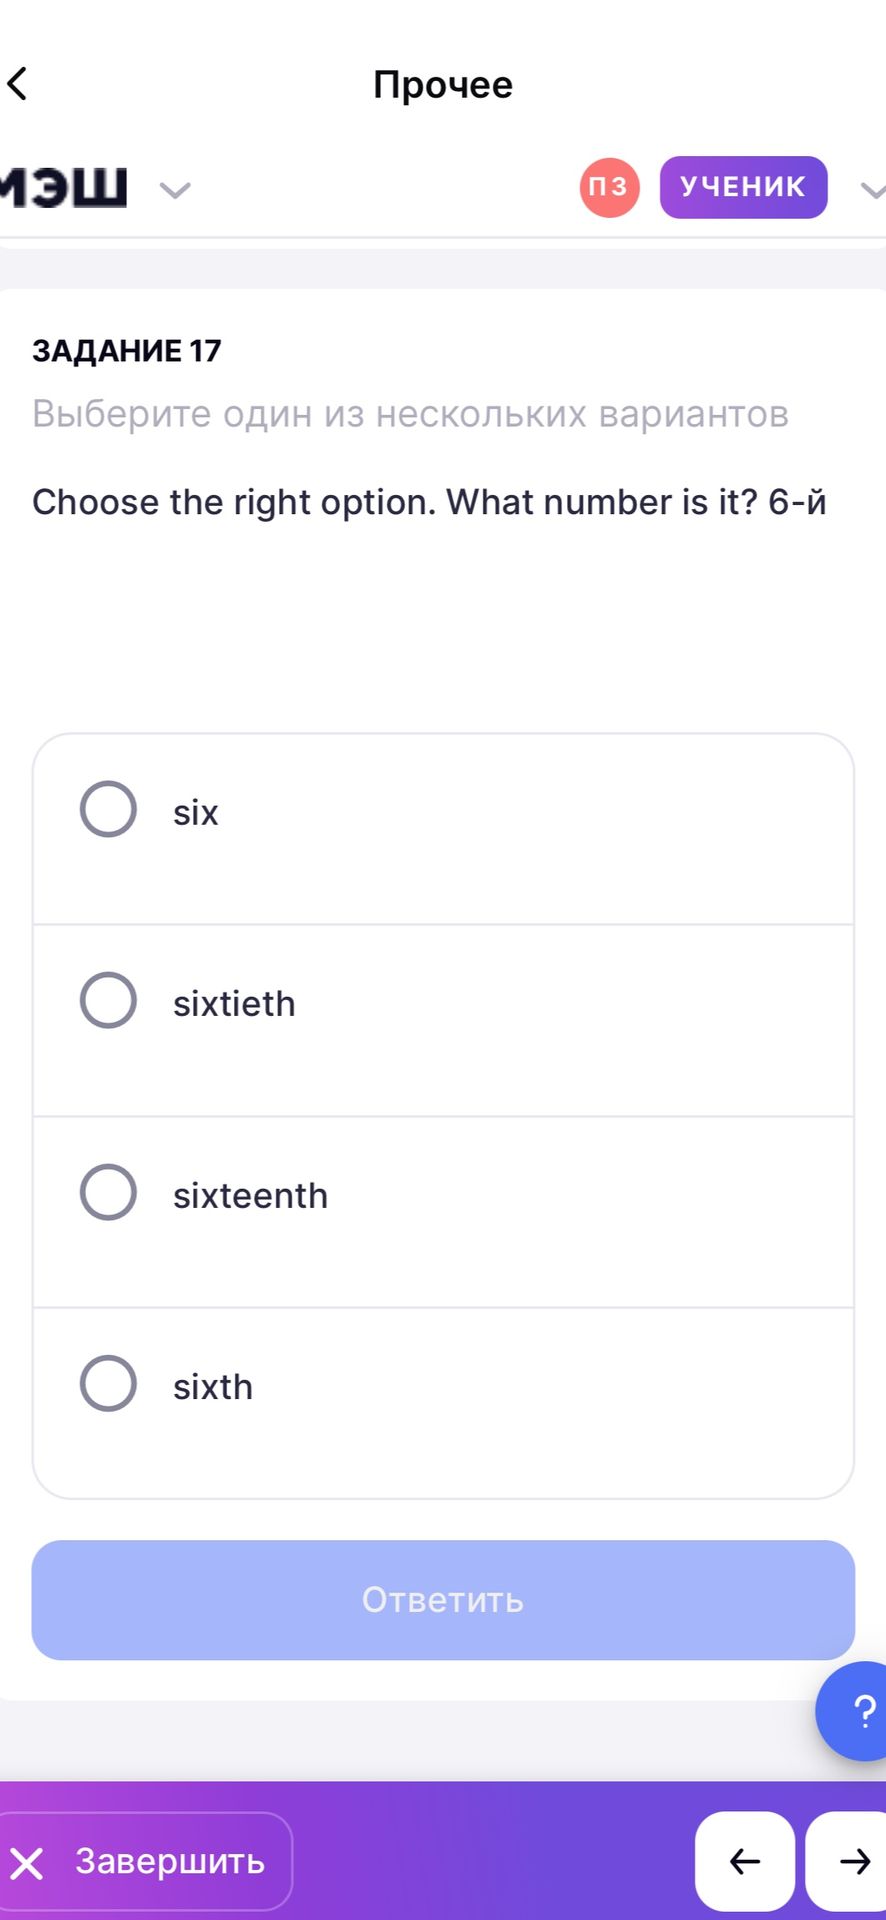The height and width of the screenshot is (1920, 886).
Task: Expand the dropdown arrow right of УЧЕНИК
Action: [873, 189]
